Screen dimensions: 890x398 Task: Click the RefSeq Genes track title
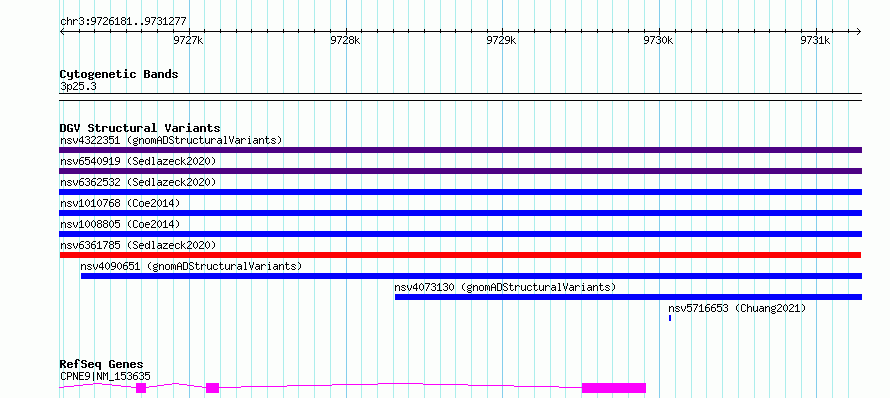click(102, 365)
